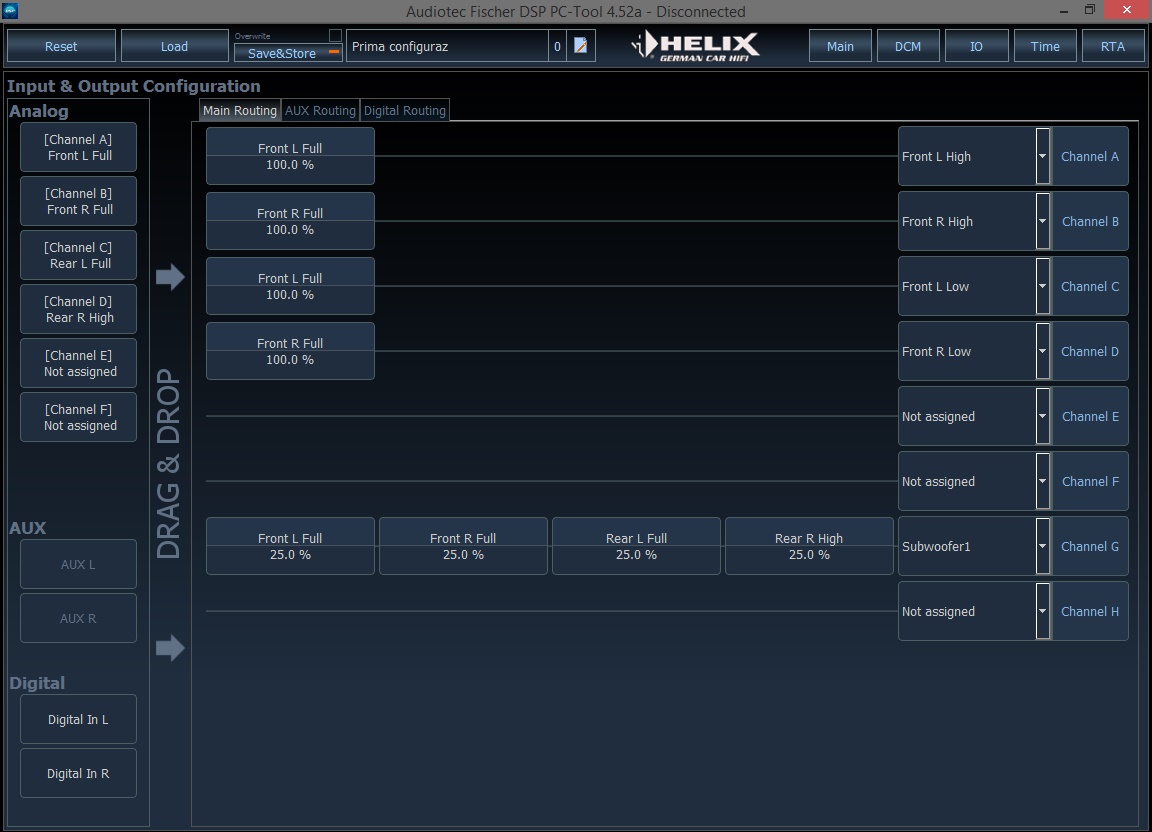Image resolution: width=1152 pixels, height=832 pixels.
Task: Select the Rear L Full 25.0 % routing block
Action: 636,546
